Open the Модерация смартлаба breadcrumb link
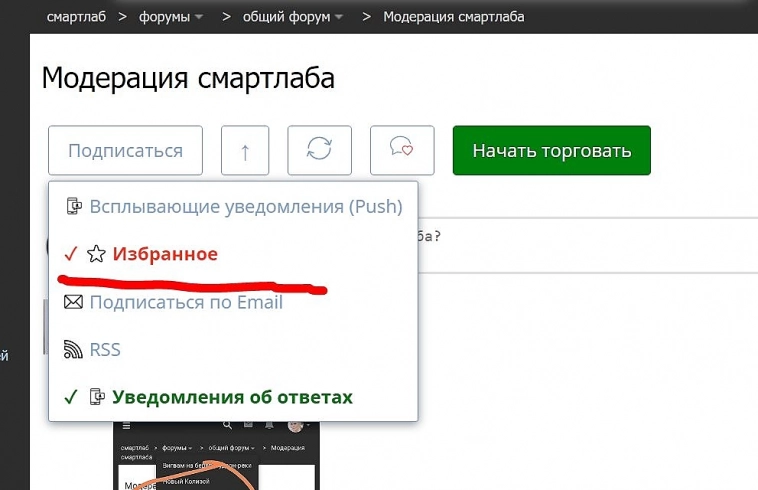Image resolution: width=758 pixels, height=490 pixels. click(x=453, y=17)
